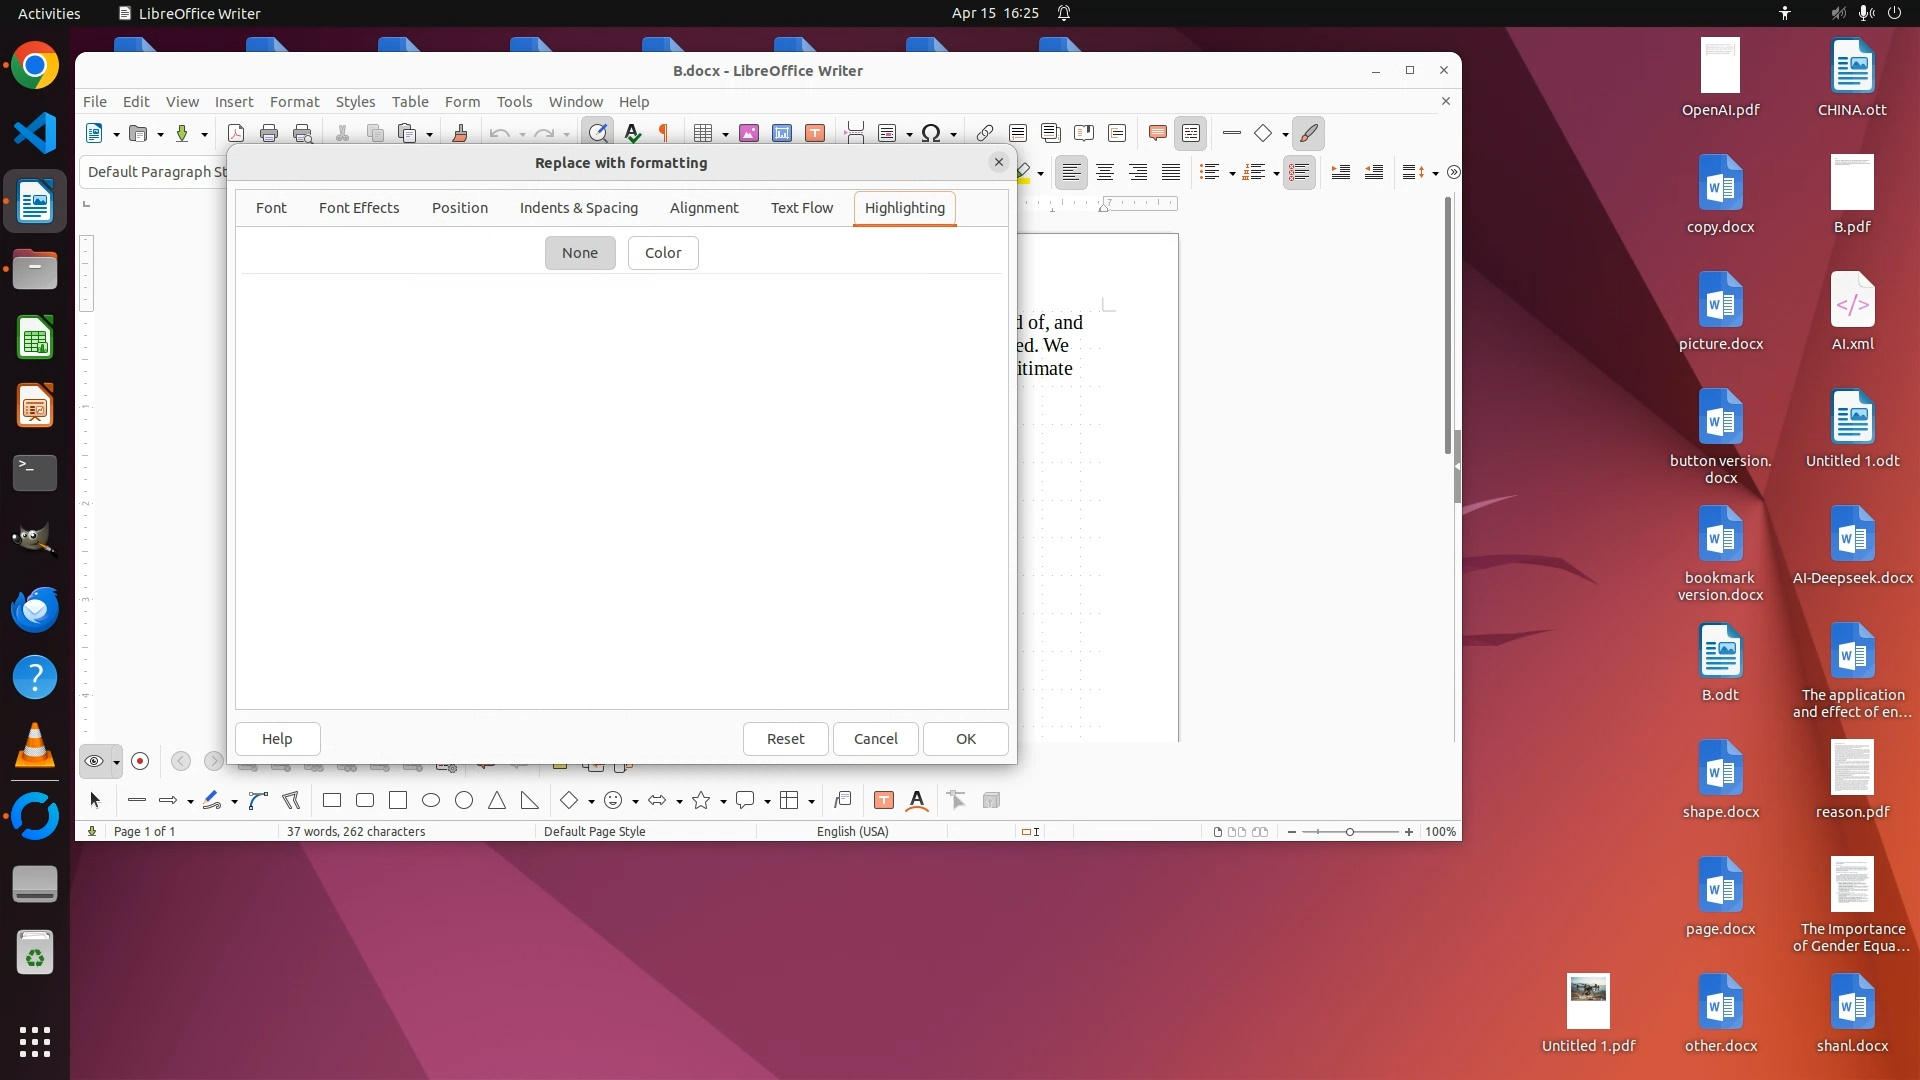
Task: Click the Insert Special Character omega icon
Action: coord(931,133)
